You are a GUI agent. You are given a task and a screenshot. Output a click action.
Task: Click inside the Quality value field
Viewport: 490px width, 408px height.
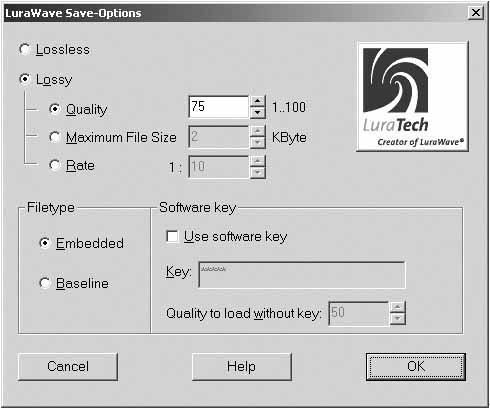tap(219, 107)
